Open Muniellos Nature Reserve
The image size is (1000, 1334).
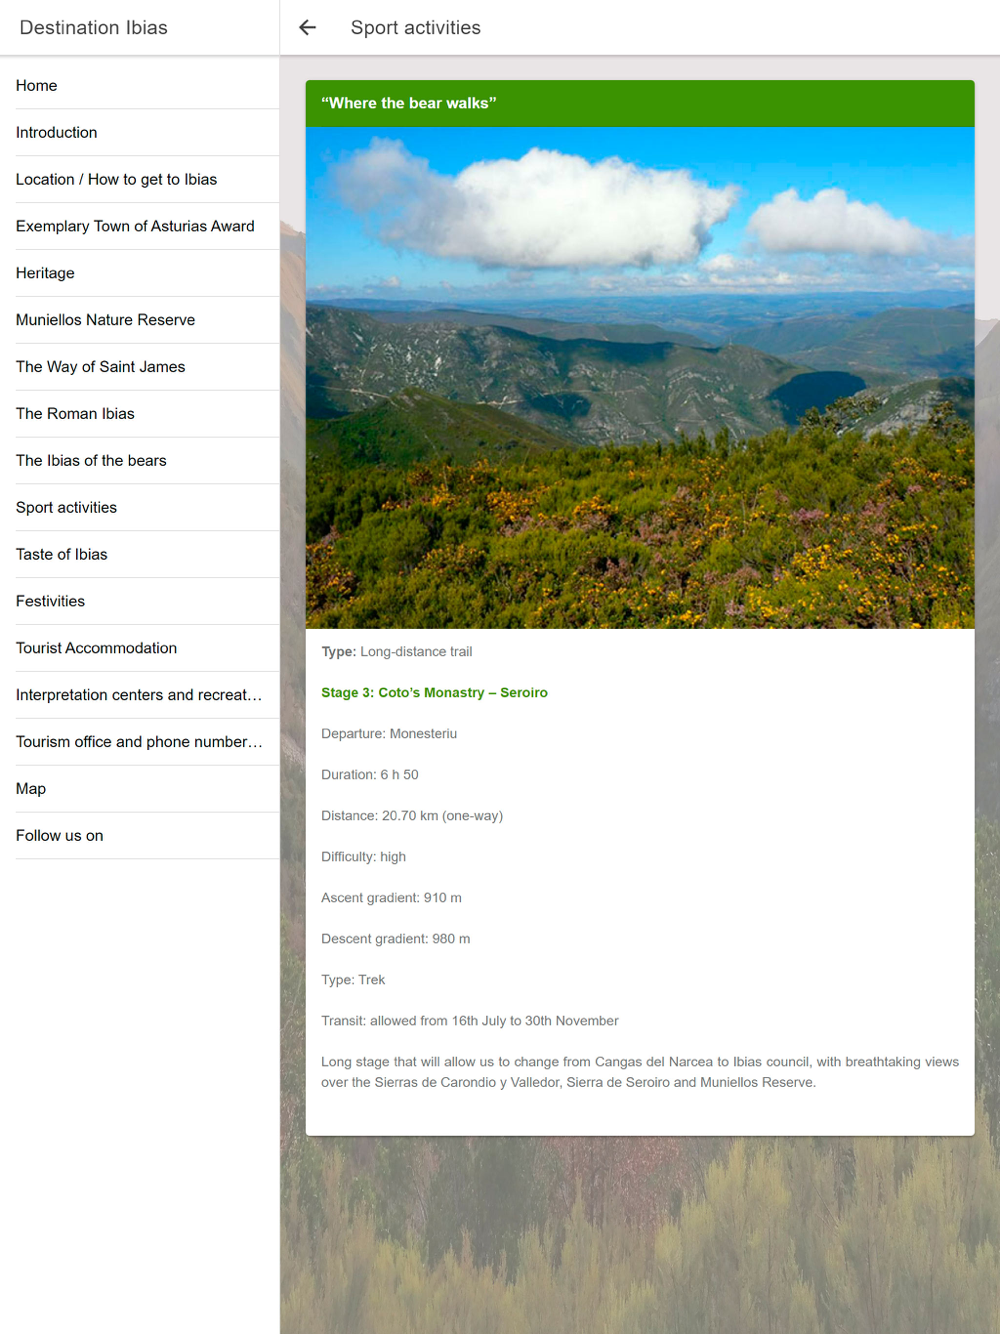pos(140,321)
